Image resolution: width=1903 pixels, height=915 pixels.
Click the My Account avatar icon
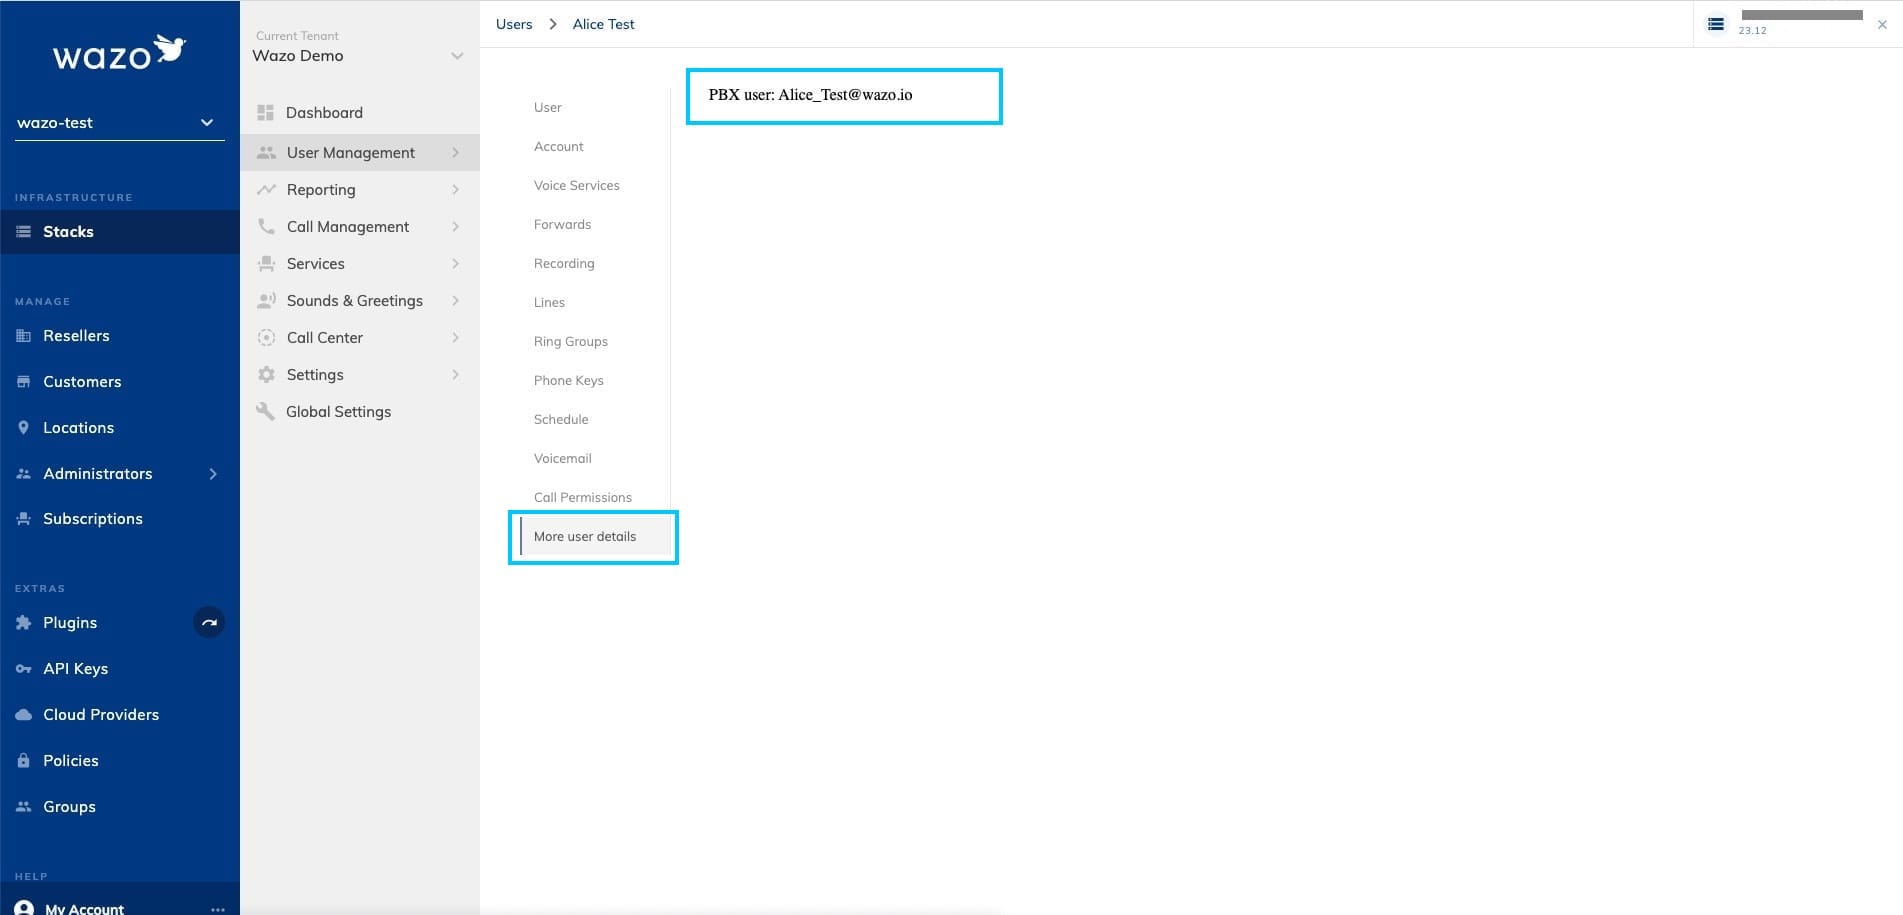(x=24, y=908)
